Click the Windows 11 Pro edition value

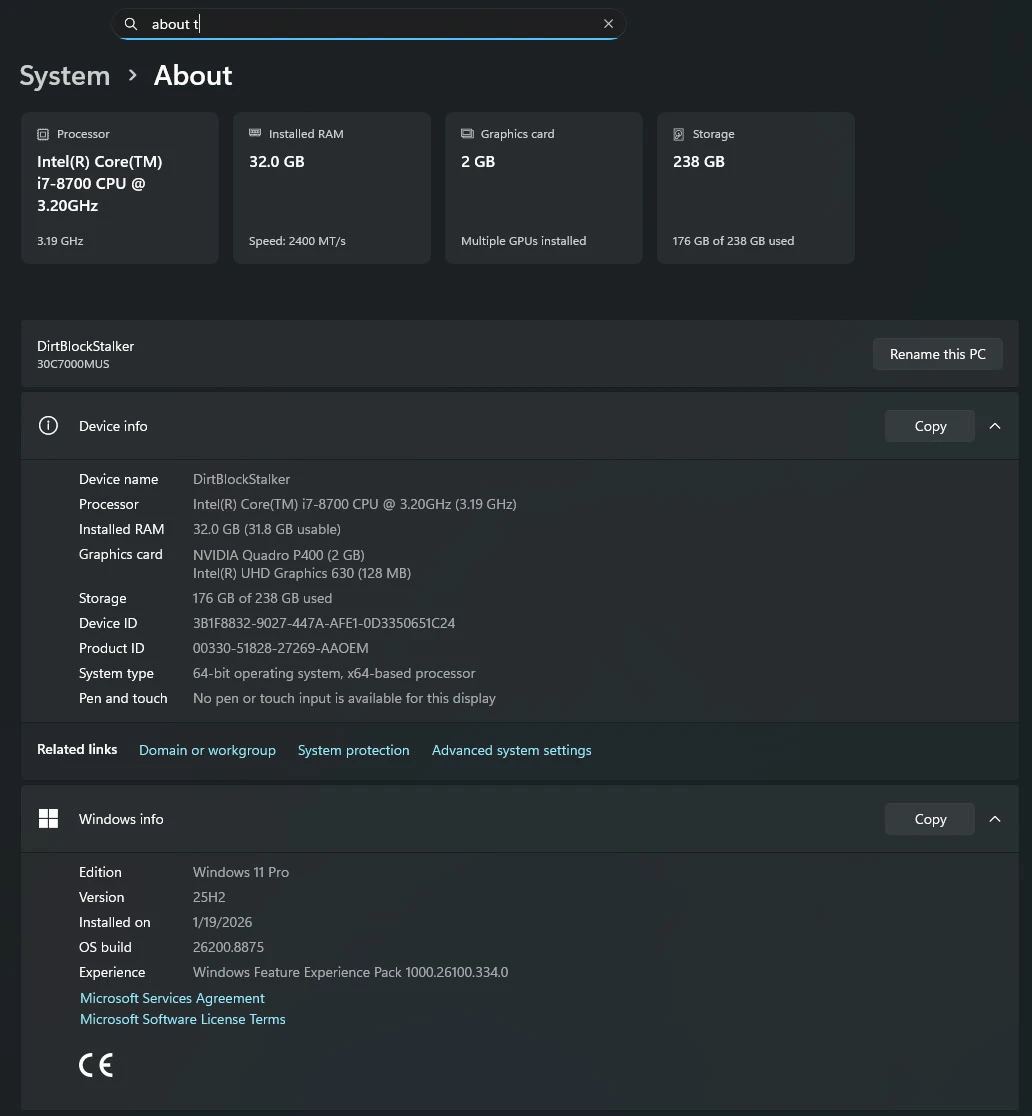coord(241,872)
